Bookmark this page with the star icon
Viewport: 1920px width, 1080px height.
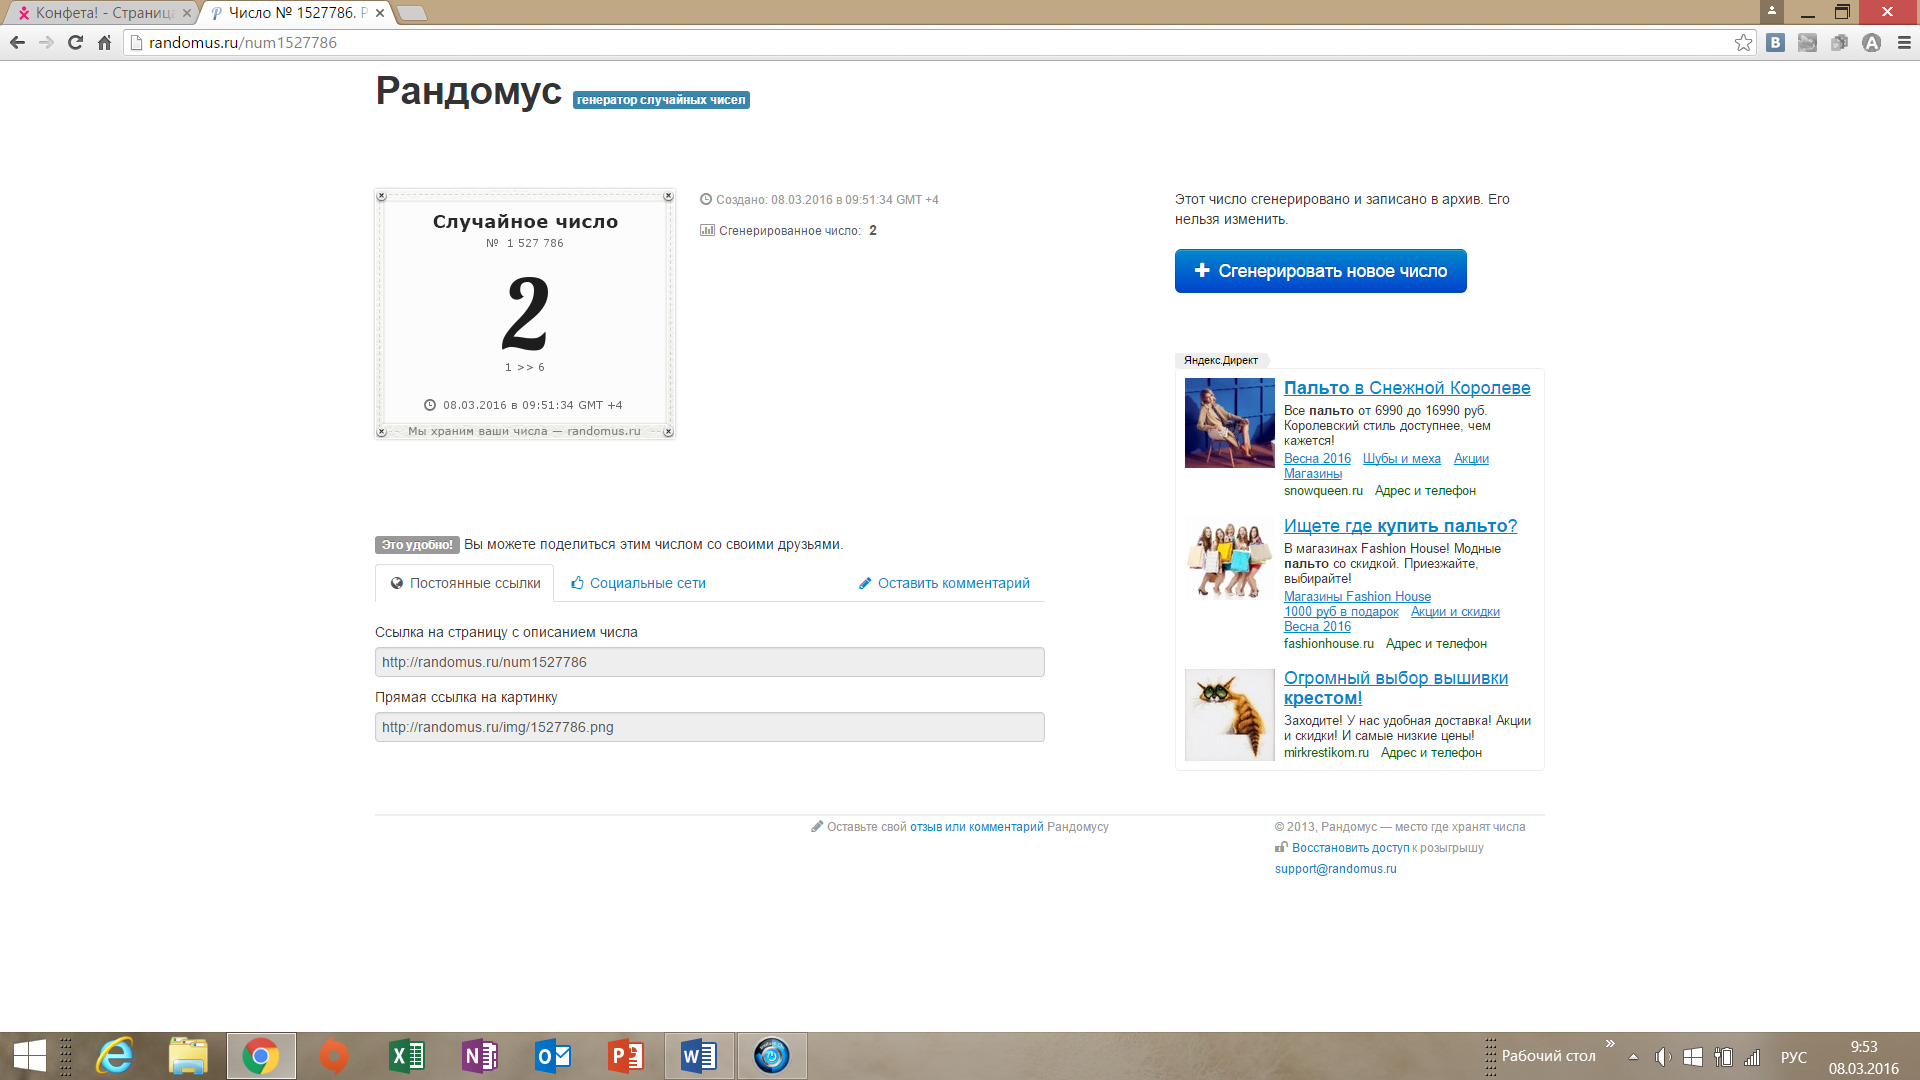click(x=1743, y=42)
